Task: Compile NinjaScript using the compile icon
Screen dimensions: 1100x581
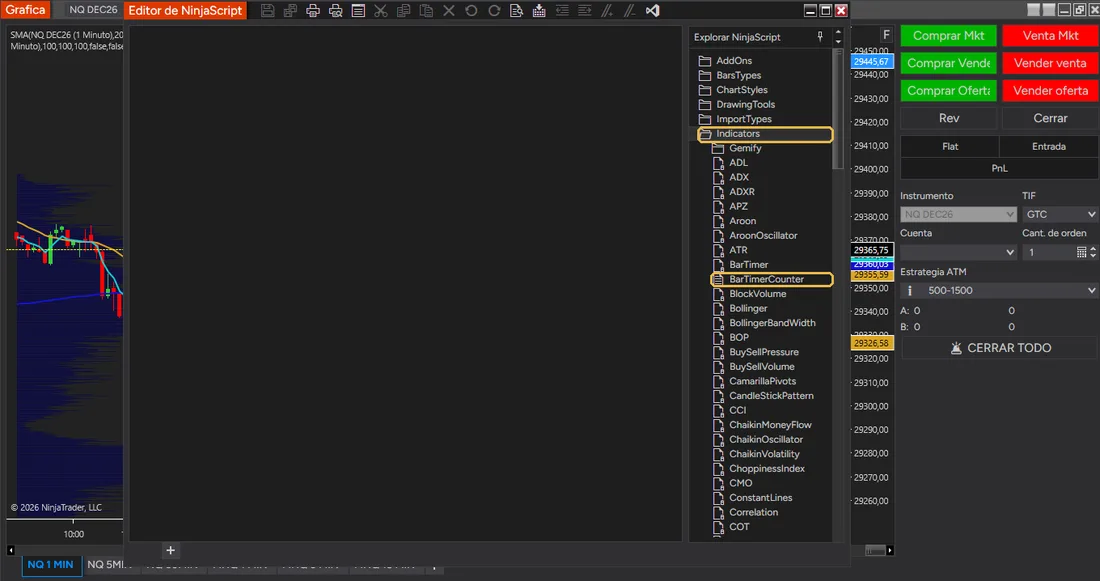Action: pyautogui.click(x=539, y=11)
